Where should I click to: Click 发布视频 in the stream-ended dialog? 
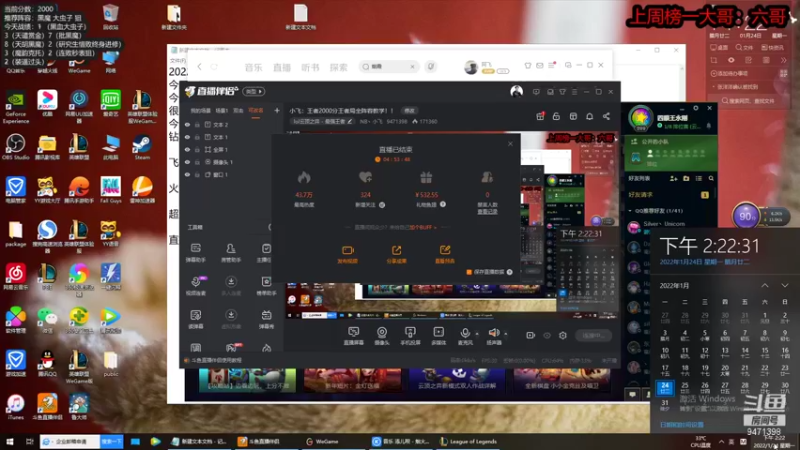click(x=347, y=254)
